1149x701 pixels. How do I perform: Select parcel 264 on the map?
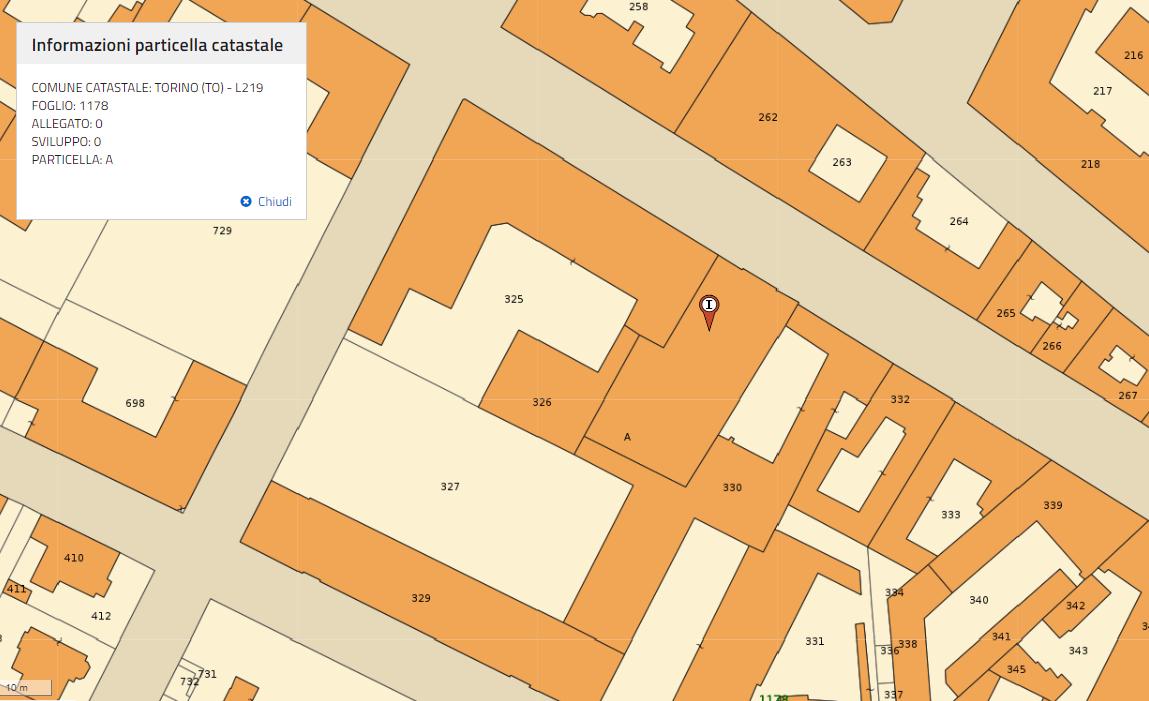pyautogui.click(x=958, y=222)
